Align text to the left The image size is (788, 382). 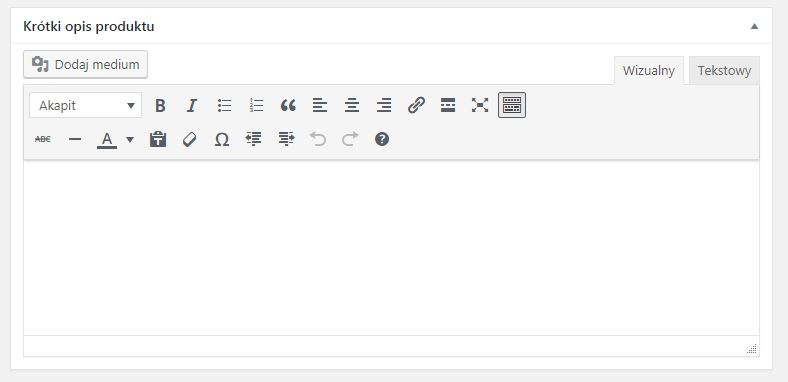point(320,105)
